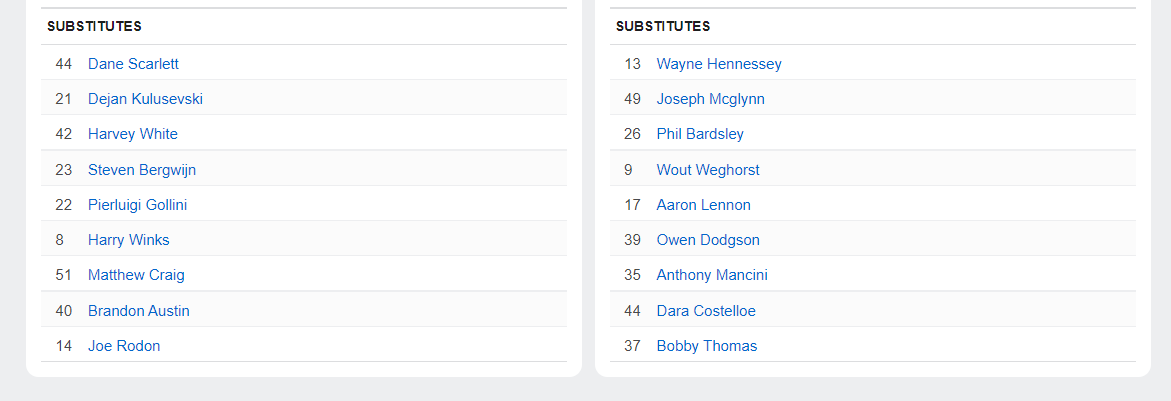The width and height of the screenshot is (1171, 401).
Task: Open the Matthew Craig link
Action: pyautogui.click(x=136, y=275)
